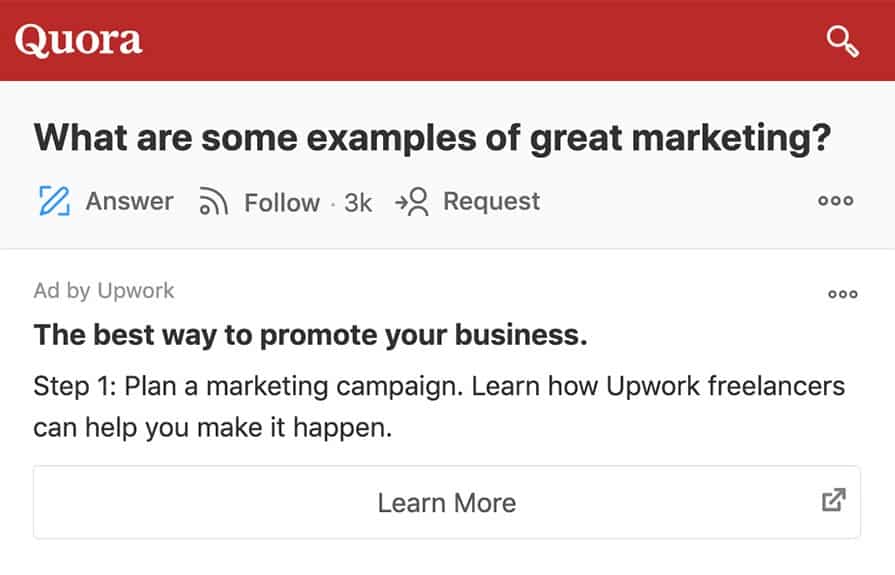The width and height of the screenshot is (895, 575).
Task: Click the Quora logo
Action: click(78, 40)
